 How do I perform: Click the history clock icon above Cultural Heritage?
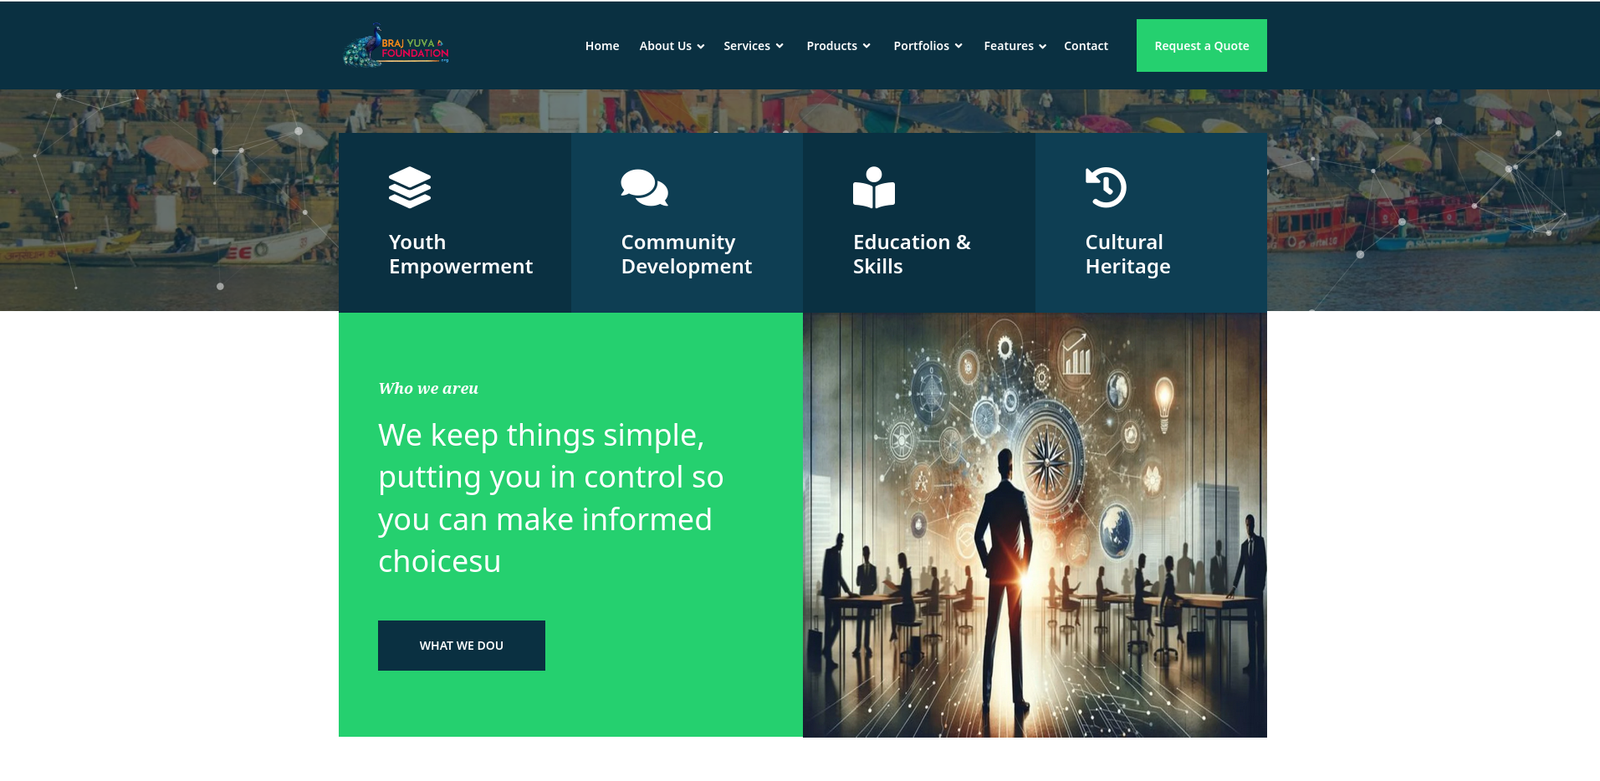[1106, 187]
